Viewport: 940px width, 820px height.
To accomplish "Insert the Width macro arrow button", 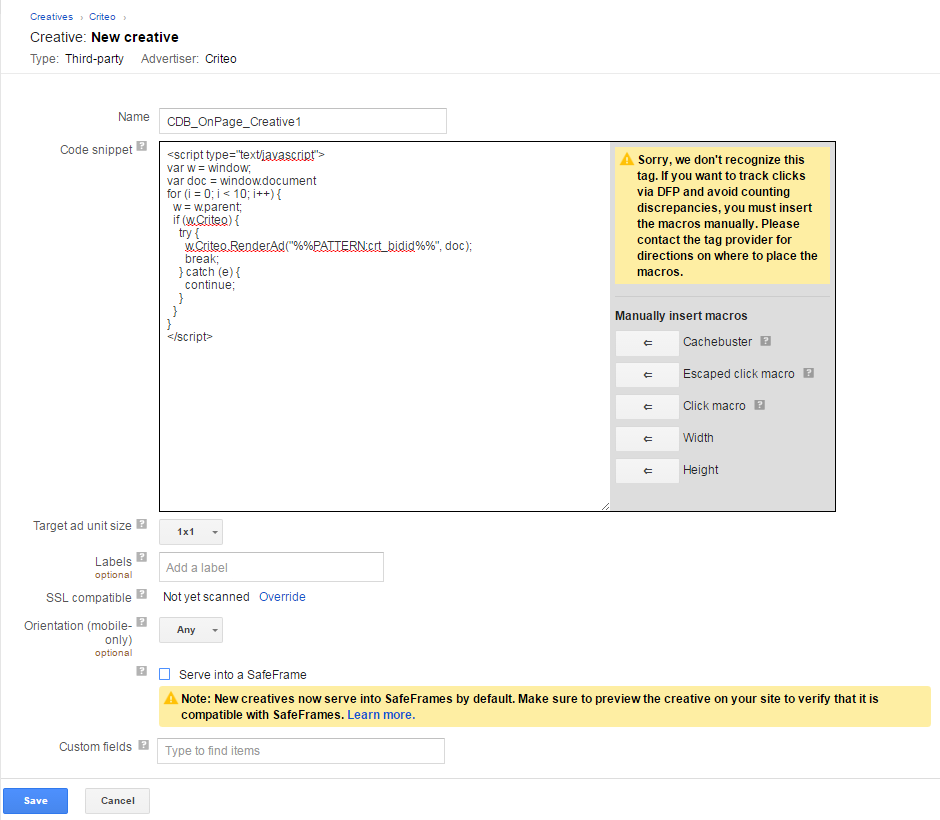I will click(647, 439).
